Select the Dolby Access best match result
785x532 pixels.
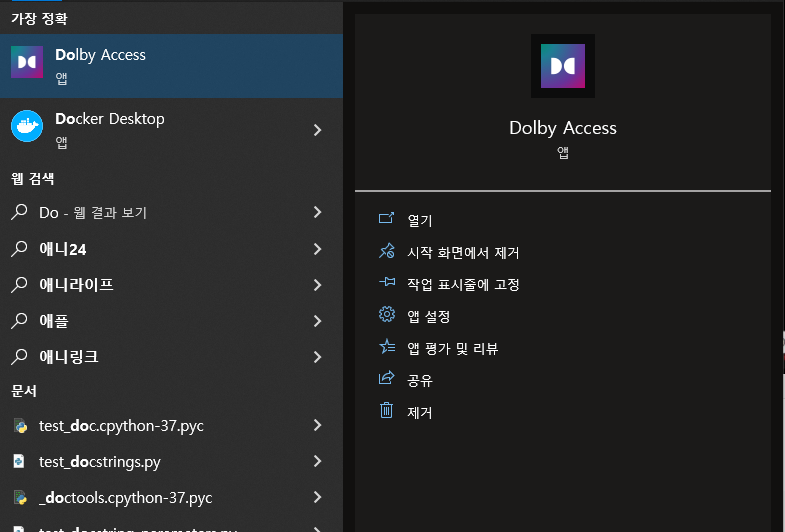pos(171,66)
